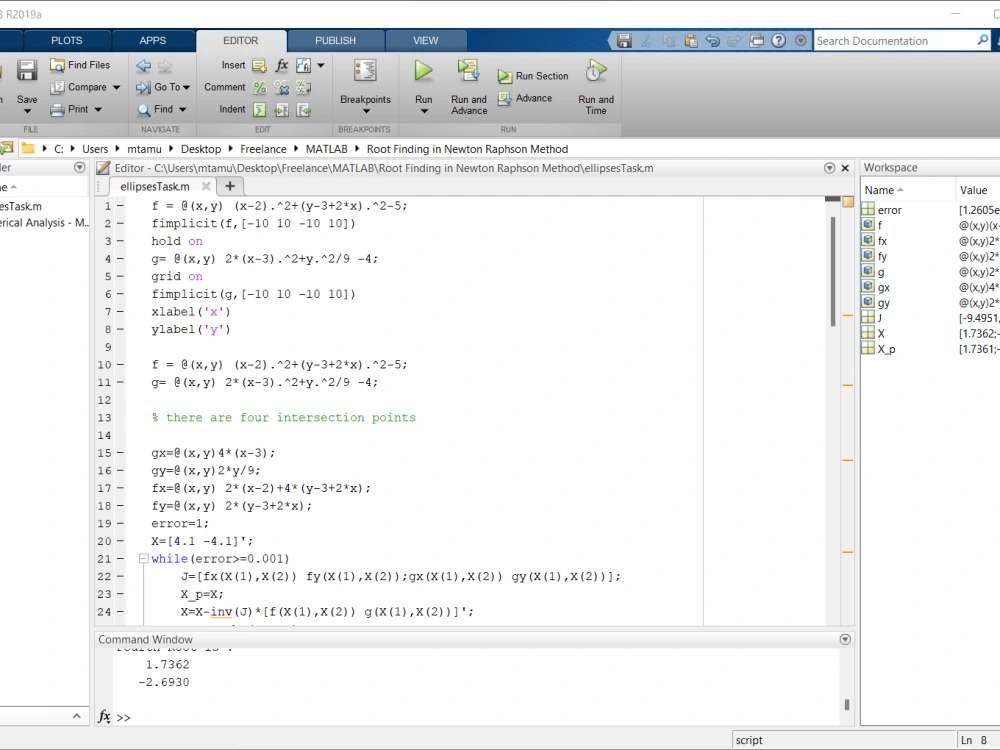This screenshot has width=1000, height=750.
Task: Open Find Files tool in the ribbon
Action: point(81,64)
